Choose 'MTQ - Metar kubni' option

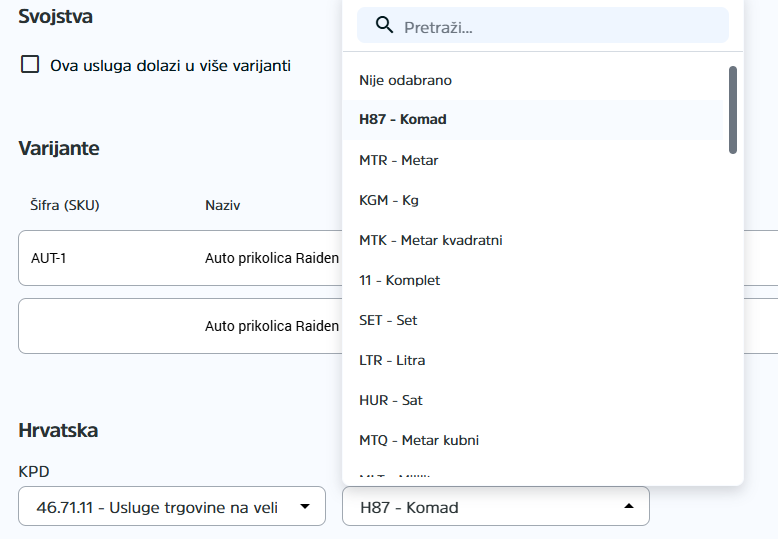click(419, 440)
